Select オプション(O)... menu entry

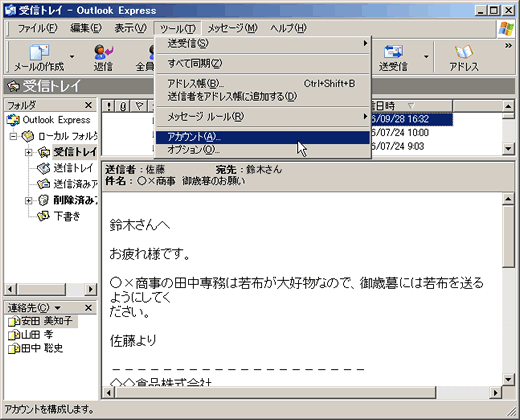click(x=263, y=150)
